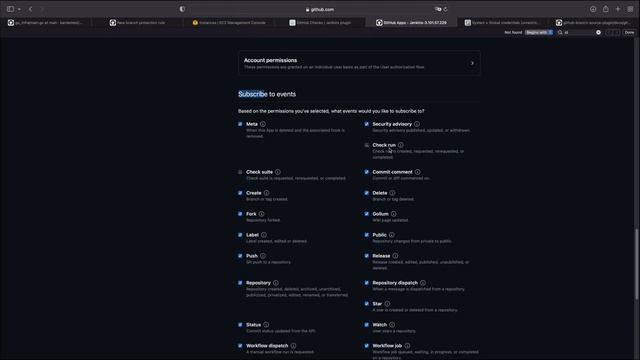640x360 pixels.
Task: Click Done in the find bar
Action: click(629, 32)
